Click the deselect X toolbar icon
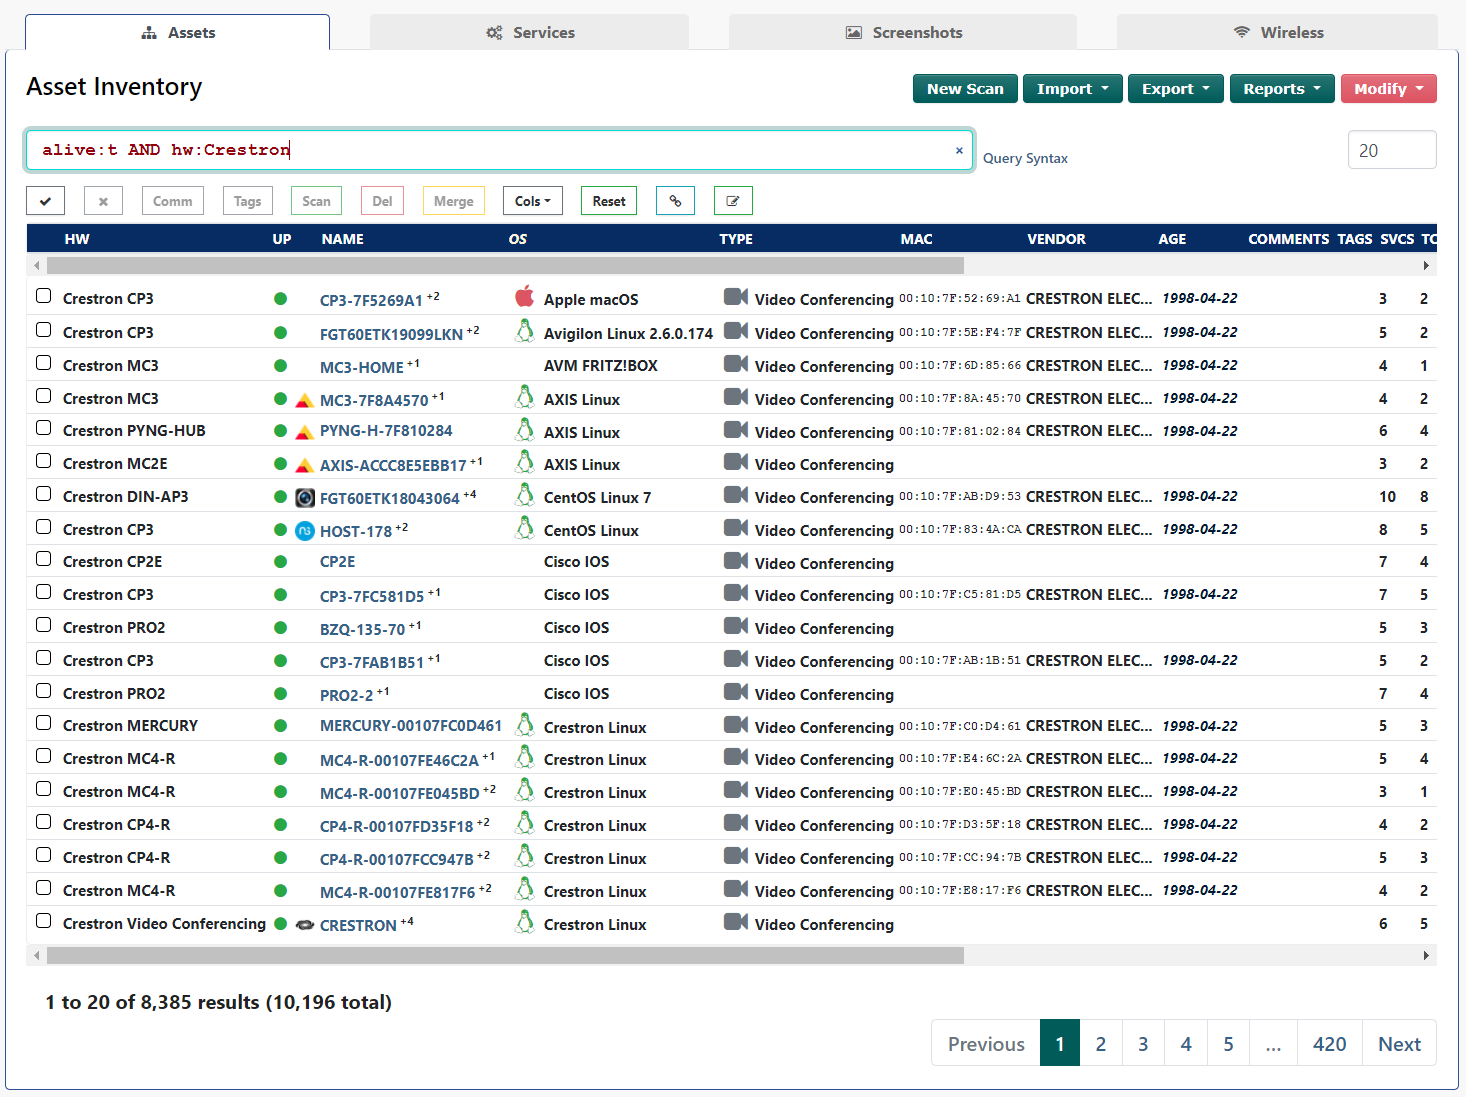Screen dimensions: 1466x1097 point(103,200)
